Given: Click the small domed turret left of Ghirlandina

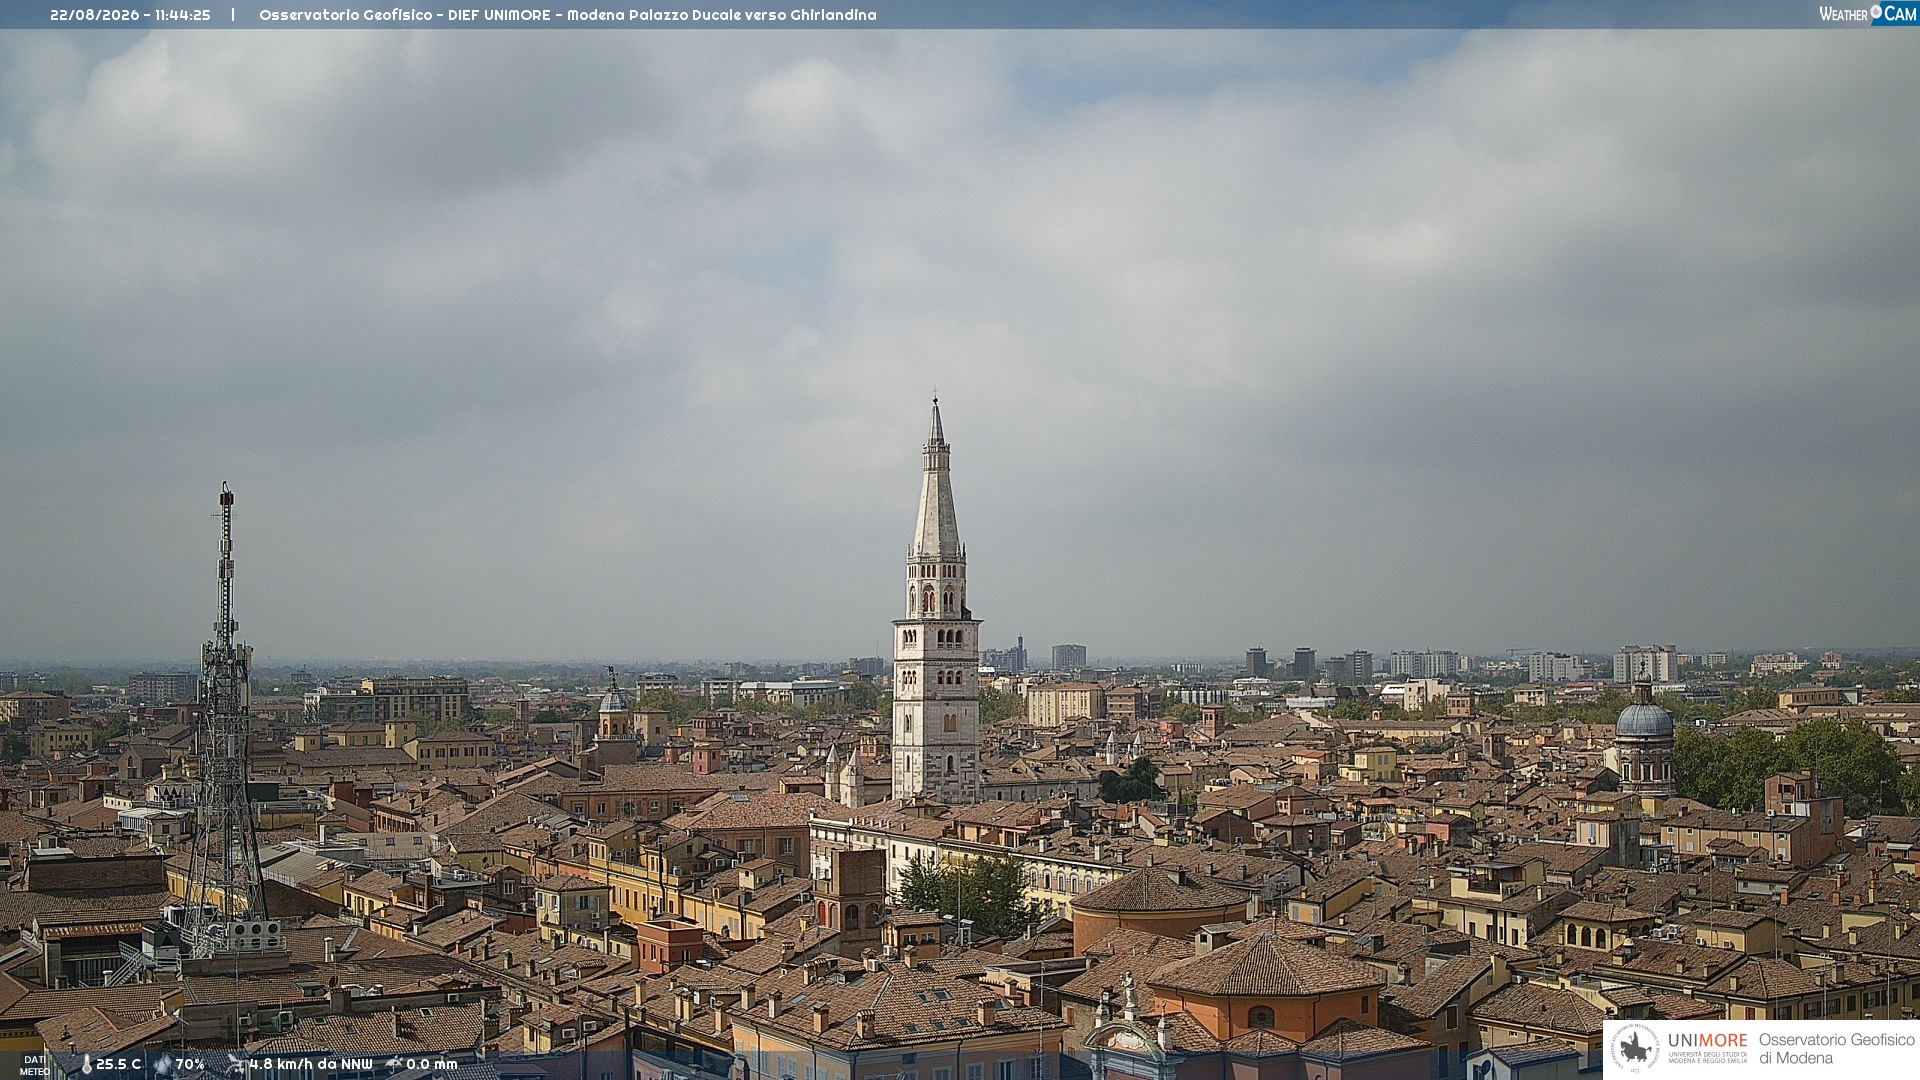Looking at the screenshot, I should (613, 700).
